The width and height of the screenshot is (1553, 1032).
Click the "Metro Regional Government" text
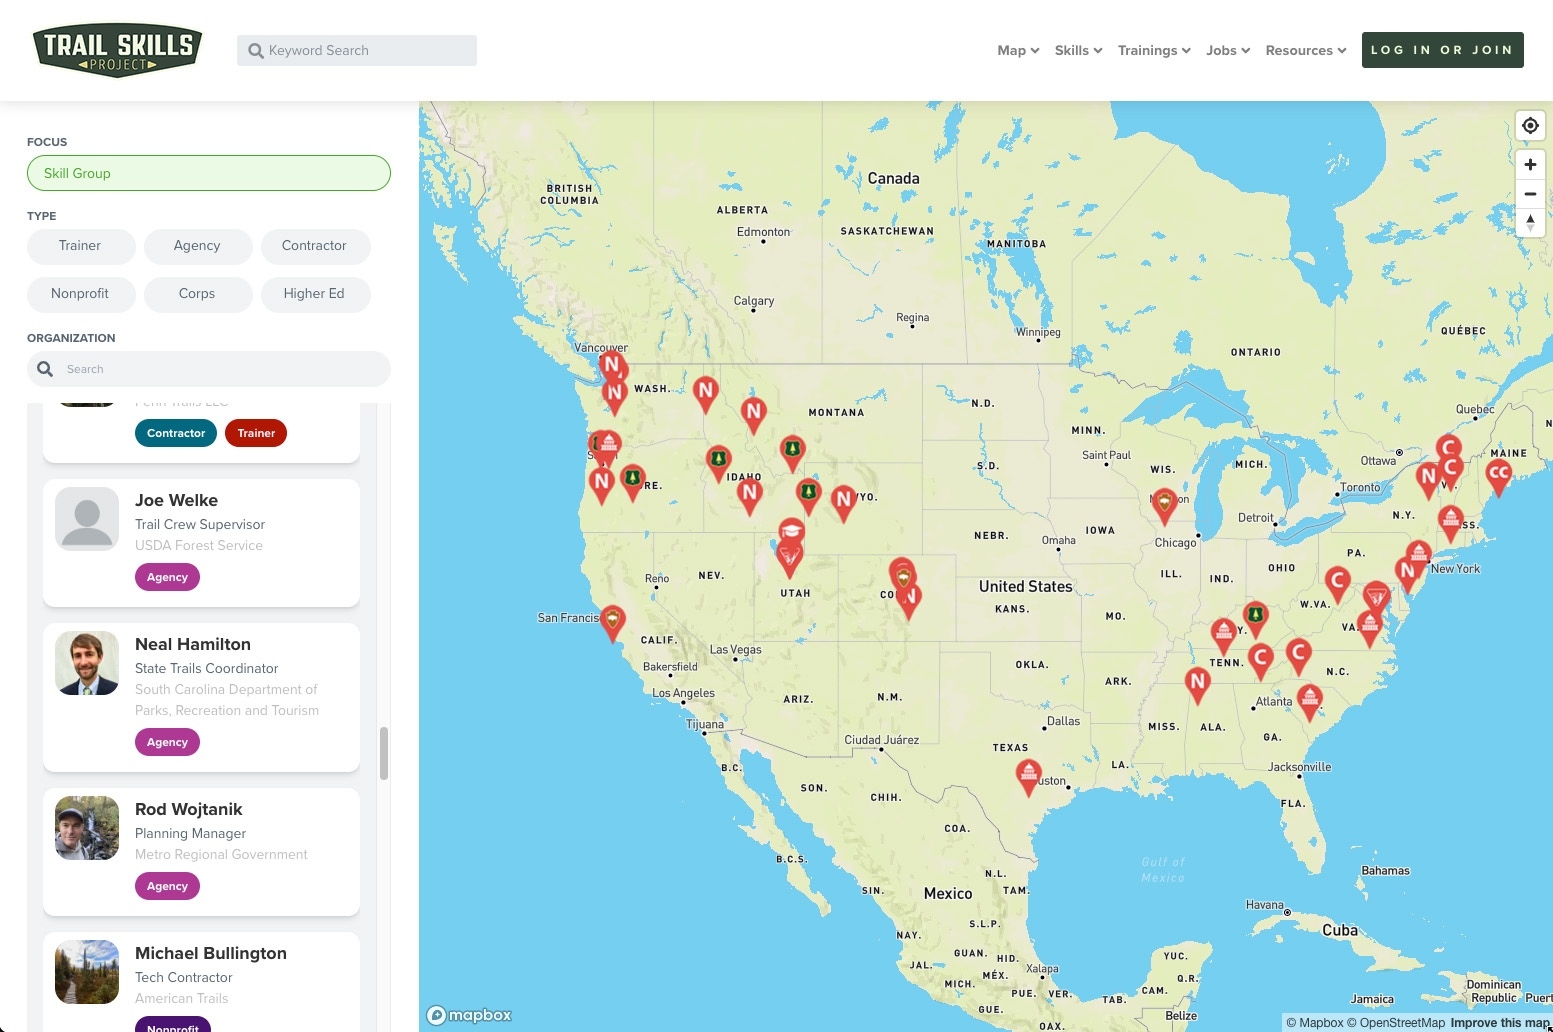tap(221, 854)
